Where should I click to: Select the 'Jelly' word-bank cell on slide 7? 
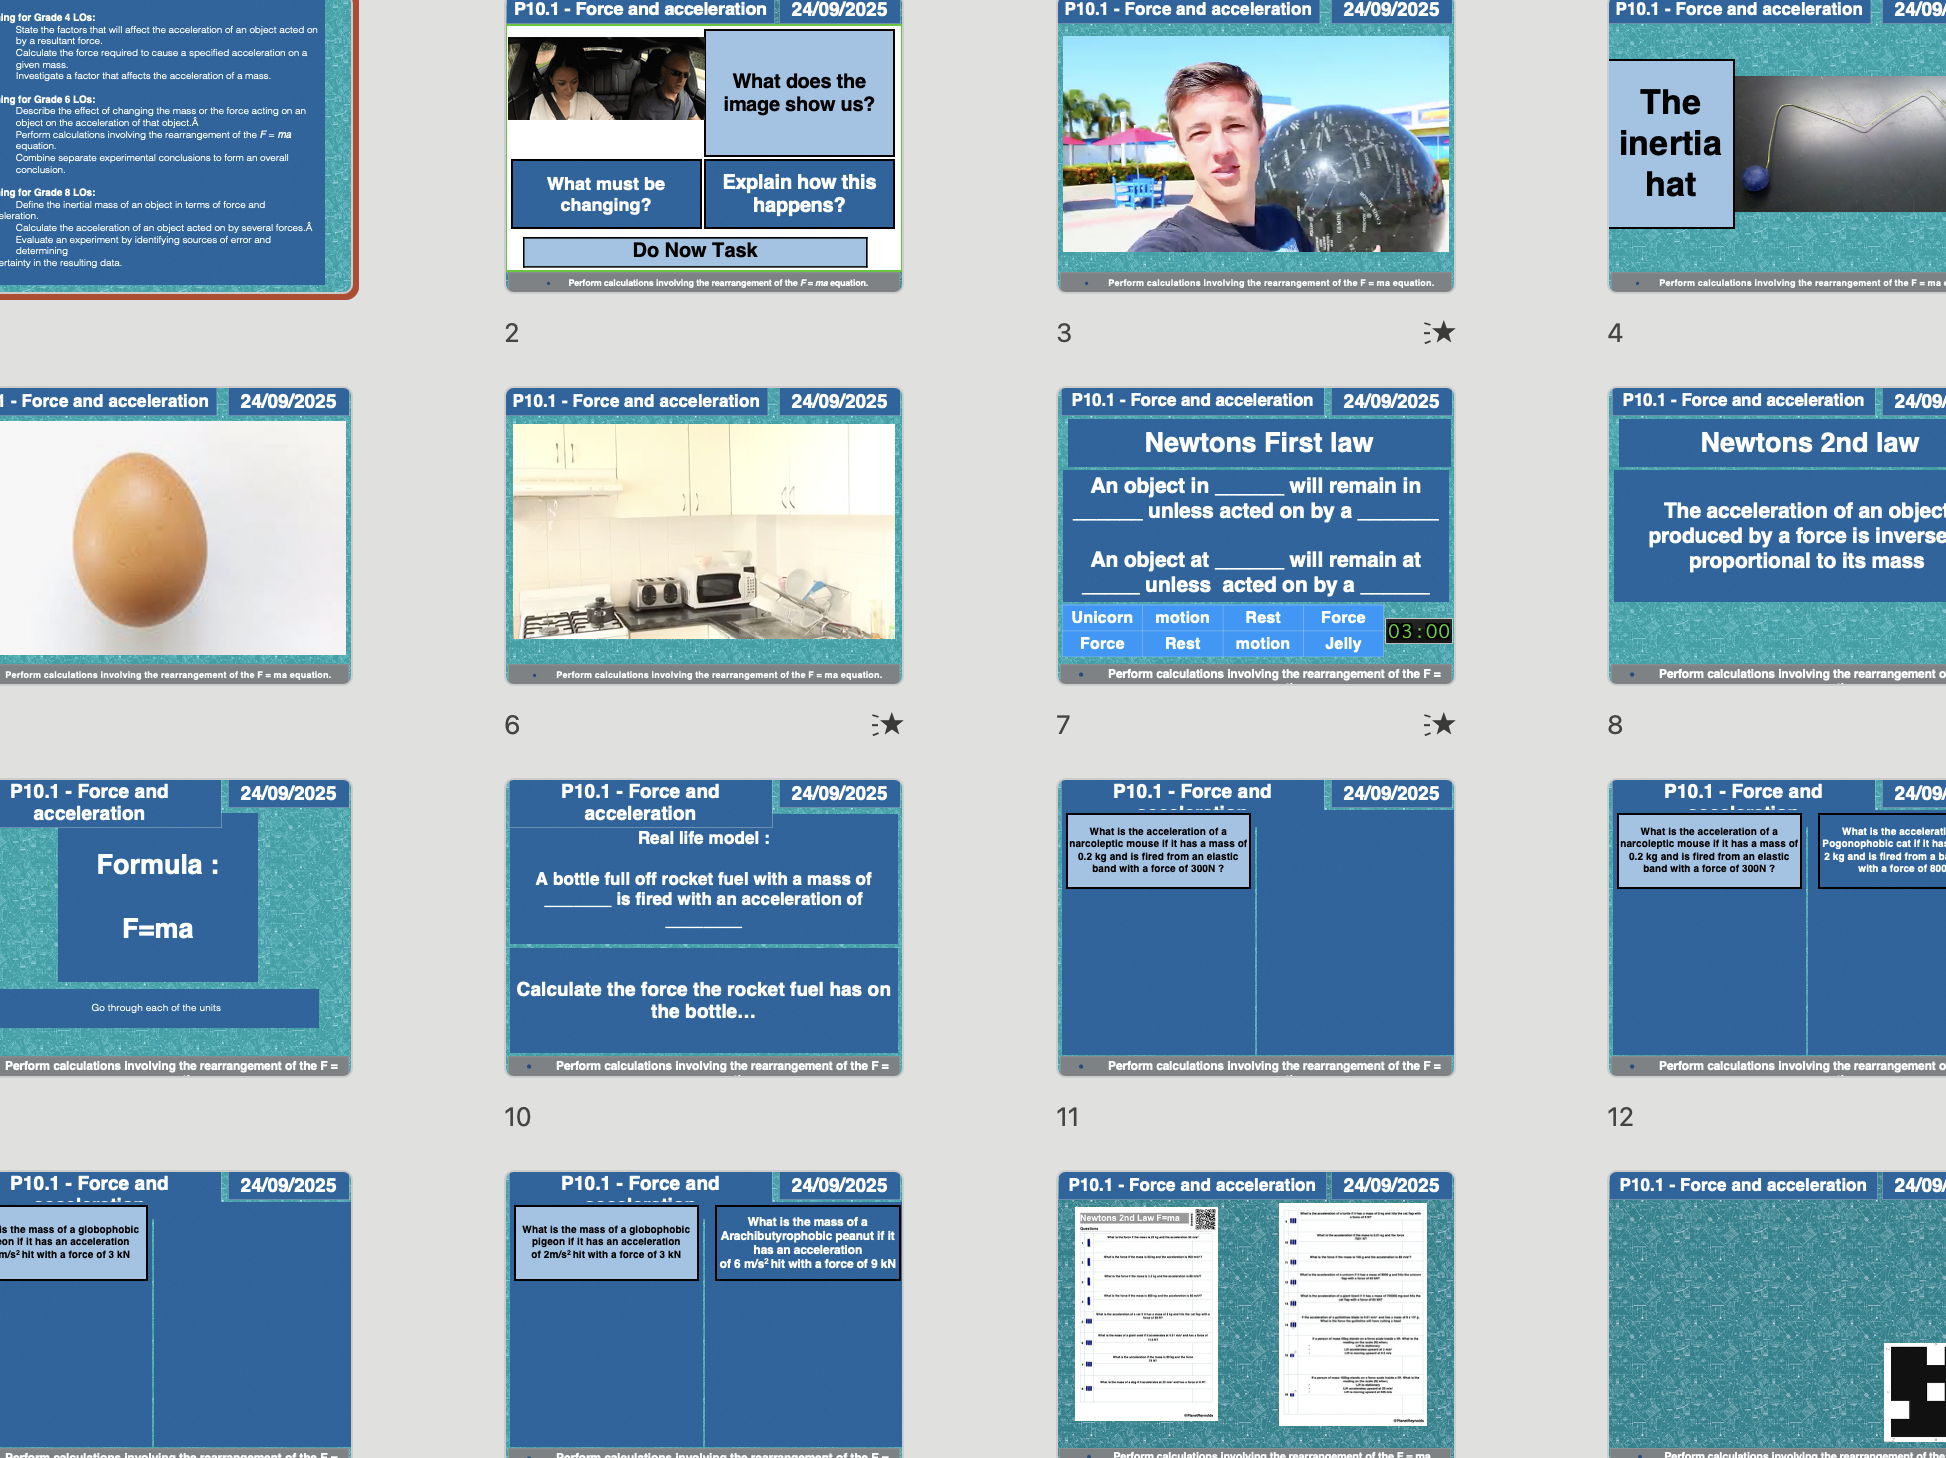point(1342,643)
